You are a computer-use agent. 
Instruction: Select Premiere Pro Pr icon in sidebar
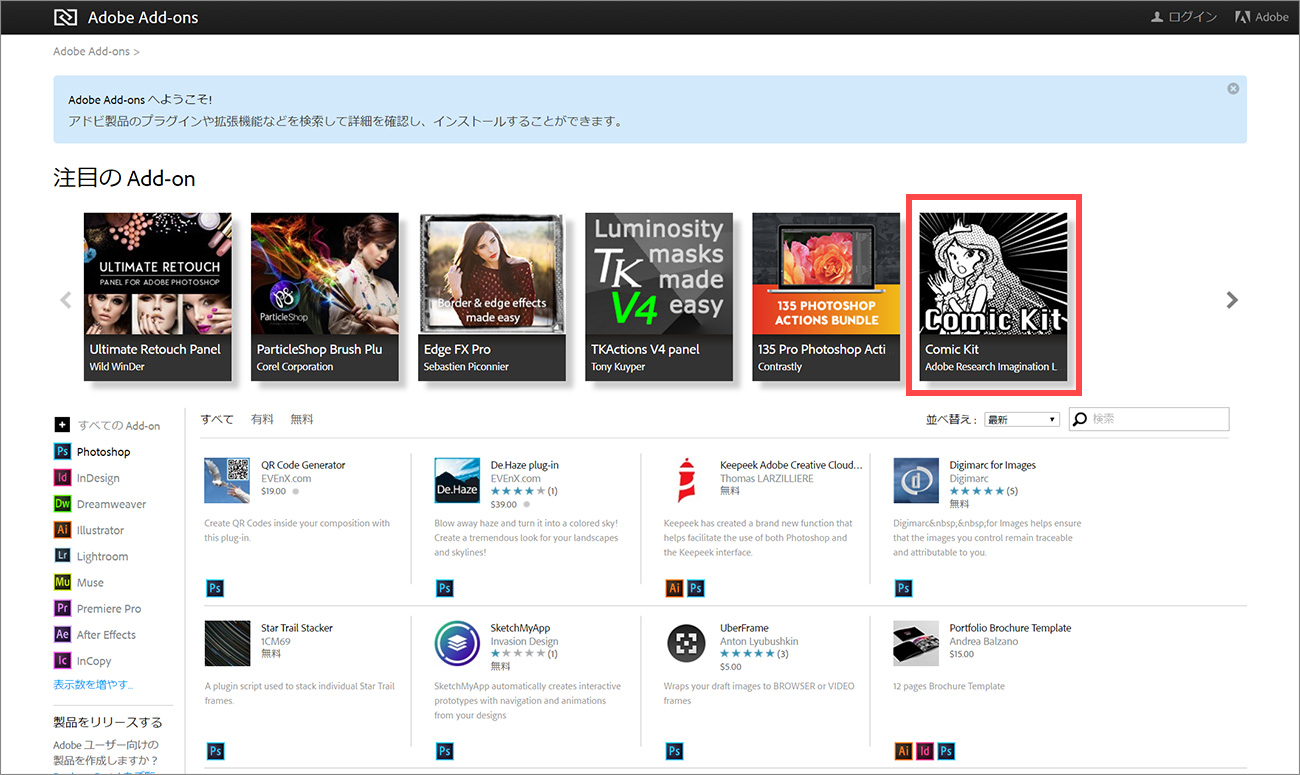(62, 607)
